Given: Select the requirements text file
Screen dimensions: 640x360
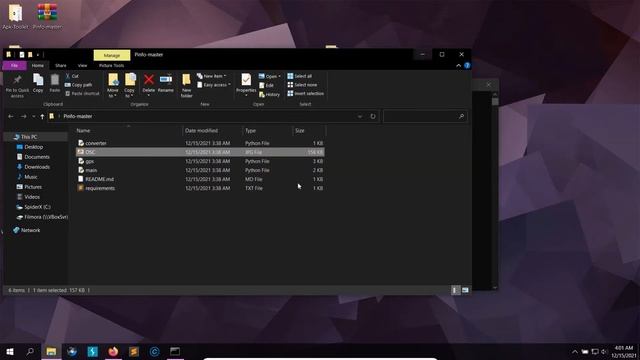Looking at the screenshot, I should pos(200,188).
